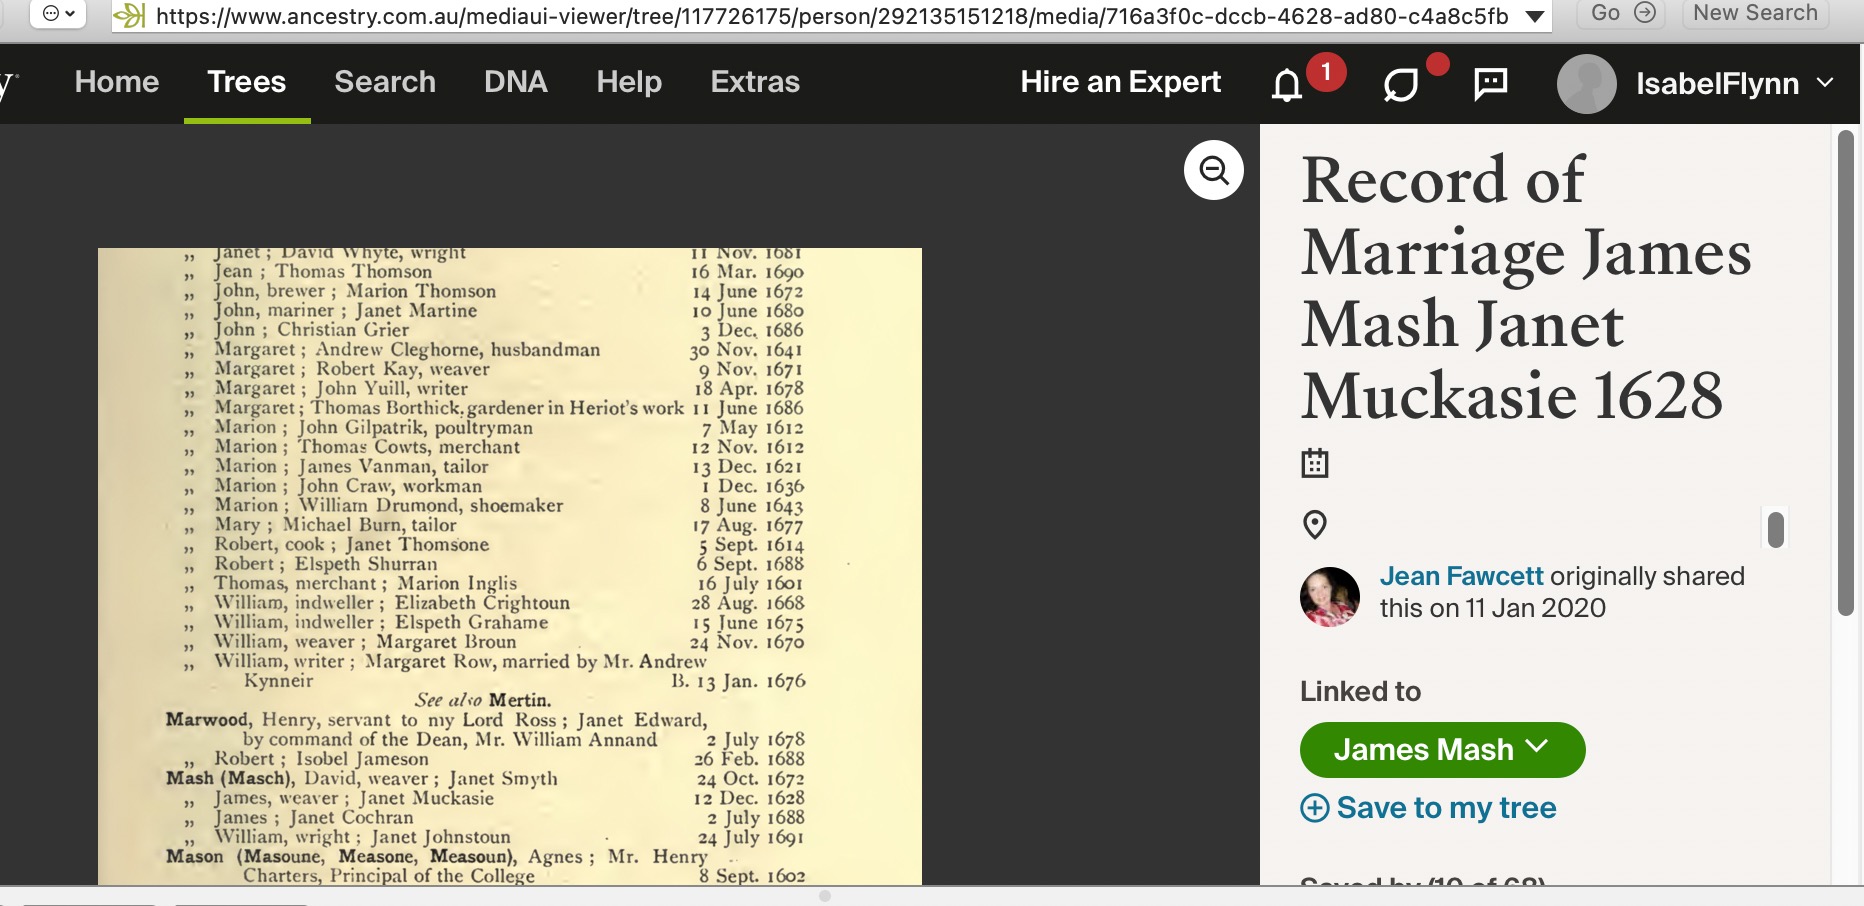
Task: Click the calendar date icon
Action: coord(1314,463)
